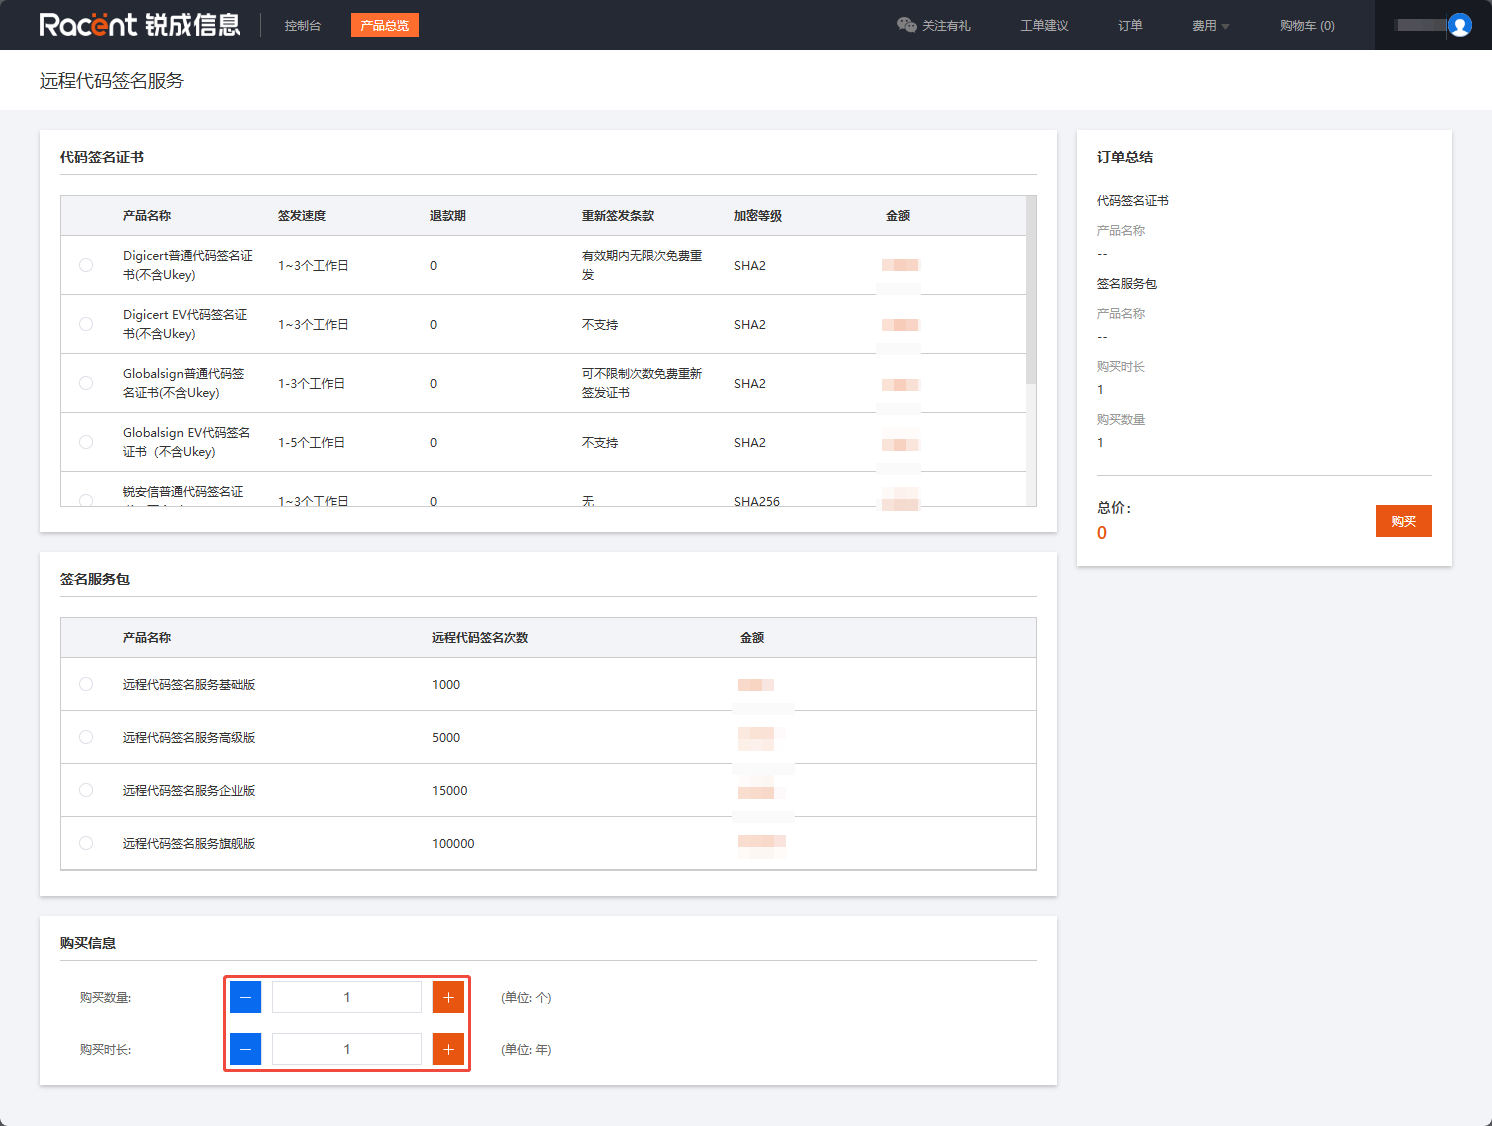Choose 远程代码签名服务旗舰版 radio option
The width and height of the screenshot is (1492, 1126).
86,843
